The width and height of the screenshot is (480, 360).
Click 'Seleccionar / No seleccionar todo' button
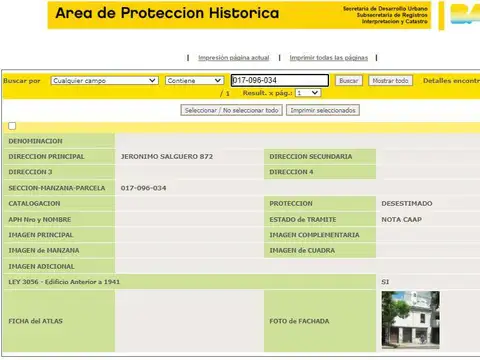tap(232, 110)
